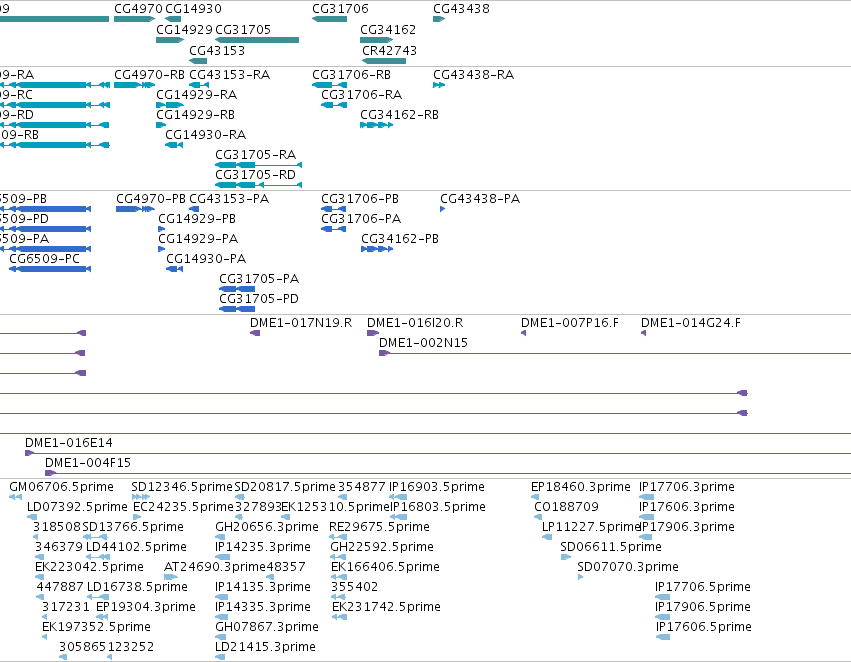Click the CG43153-RA transcript label

(230, 74)
